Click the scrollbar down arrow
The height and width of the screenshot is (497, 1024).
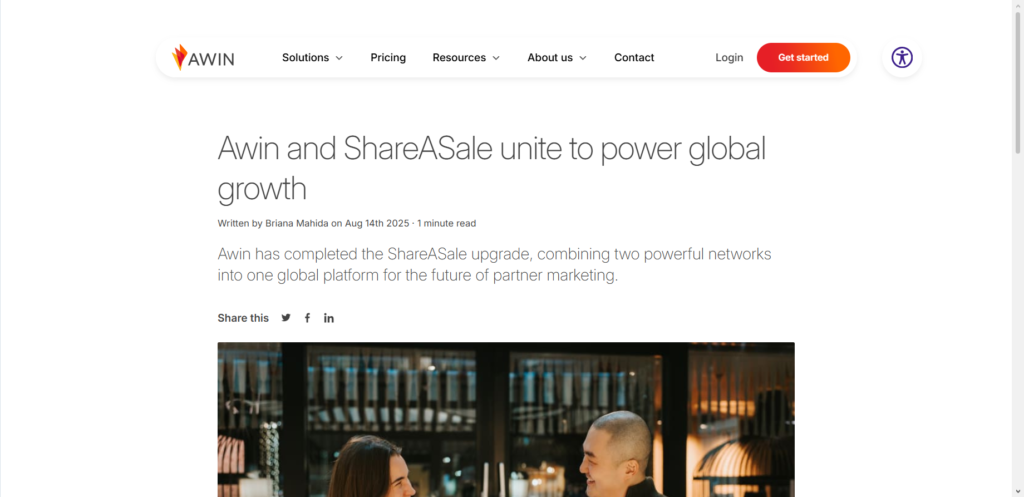1017,491
